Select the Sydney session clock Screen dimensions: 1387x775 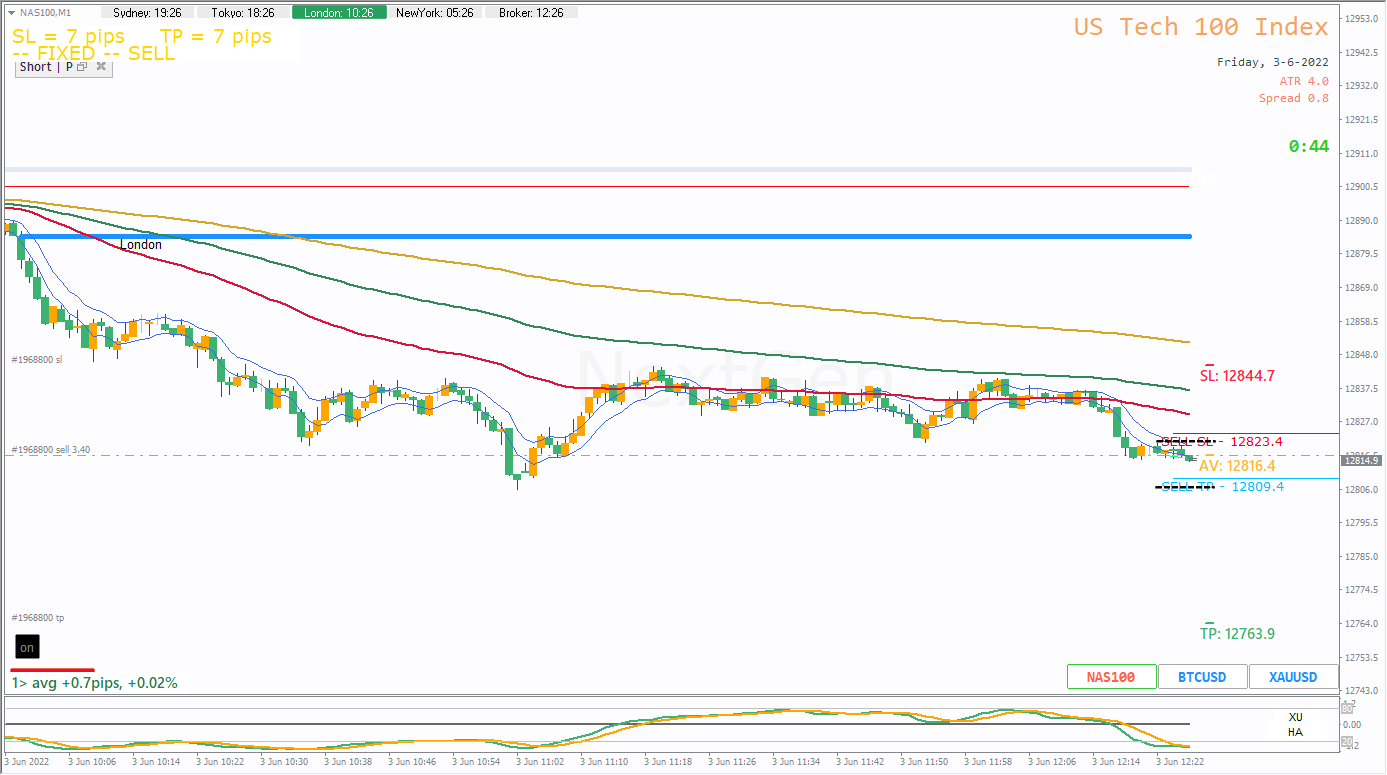(x=147, y=13)
